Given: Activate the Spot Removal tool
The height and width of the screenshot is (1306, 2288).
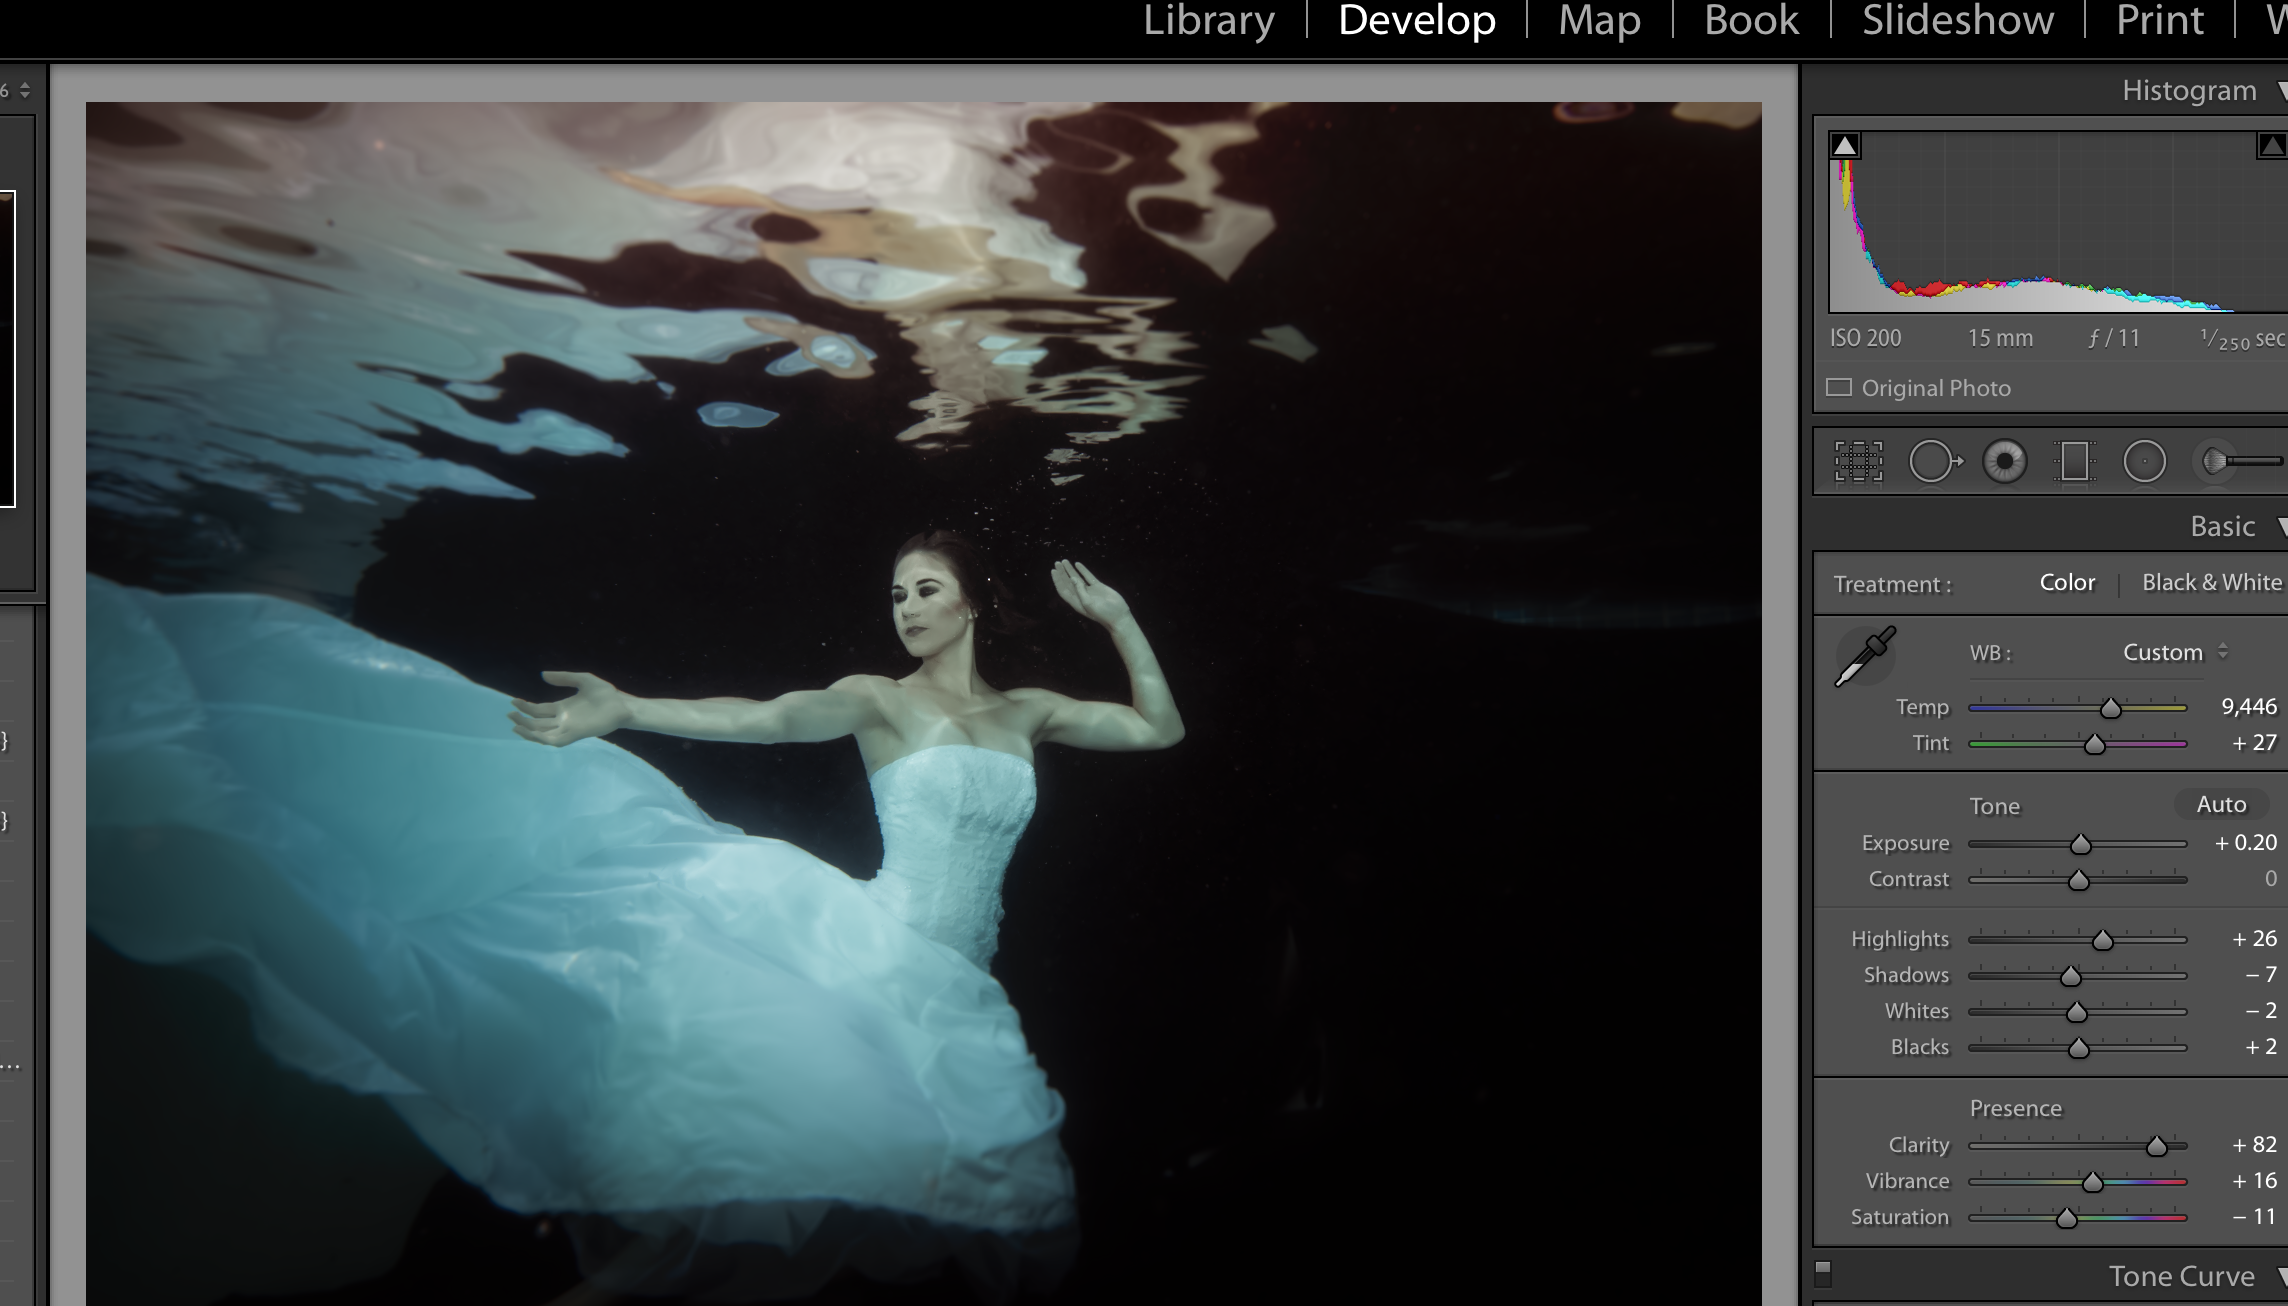Looking at the screenshot, I should pyautogui.click(x=1932, y=462).
